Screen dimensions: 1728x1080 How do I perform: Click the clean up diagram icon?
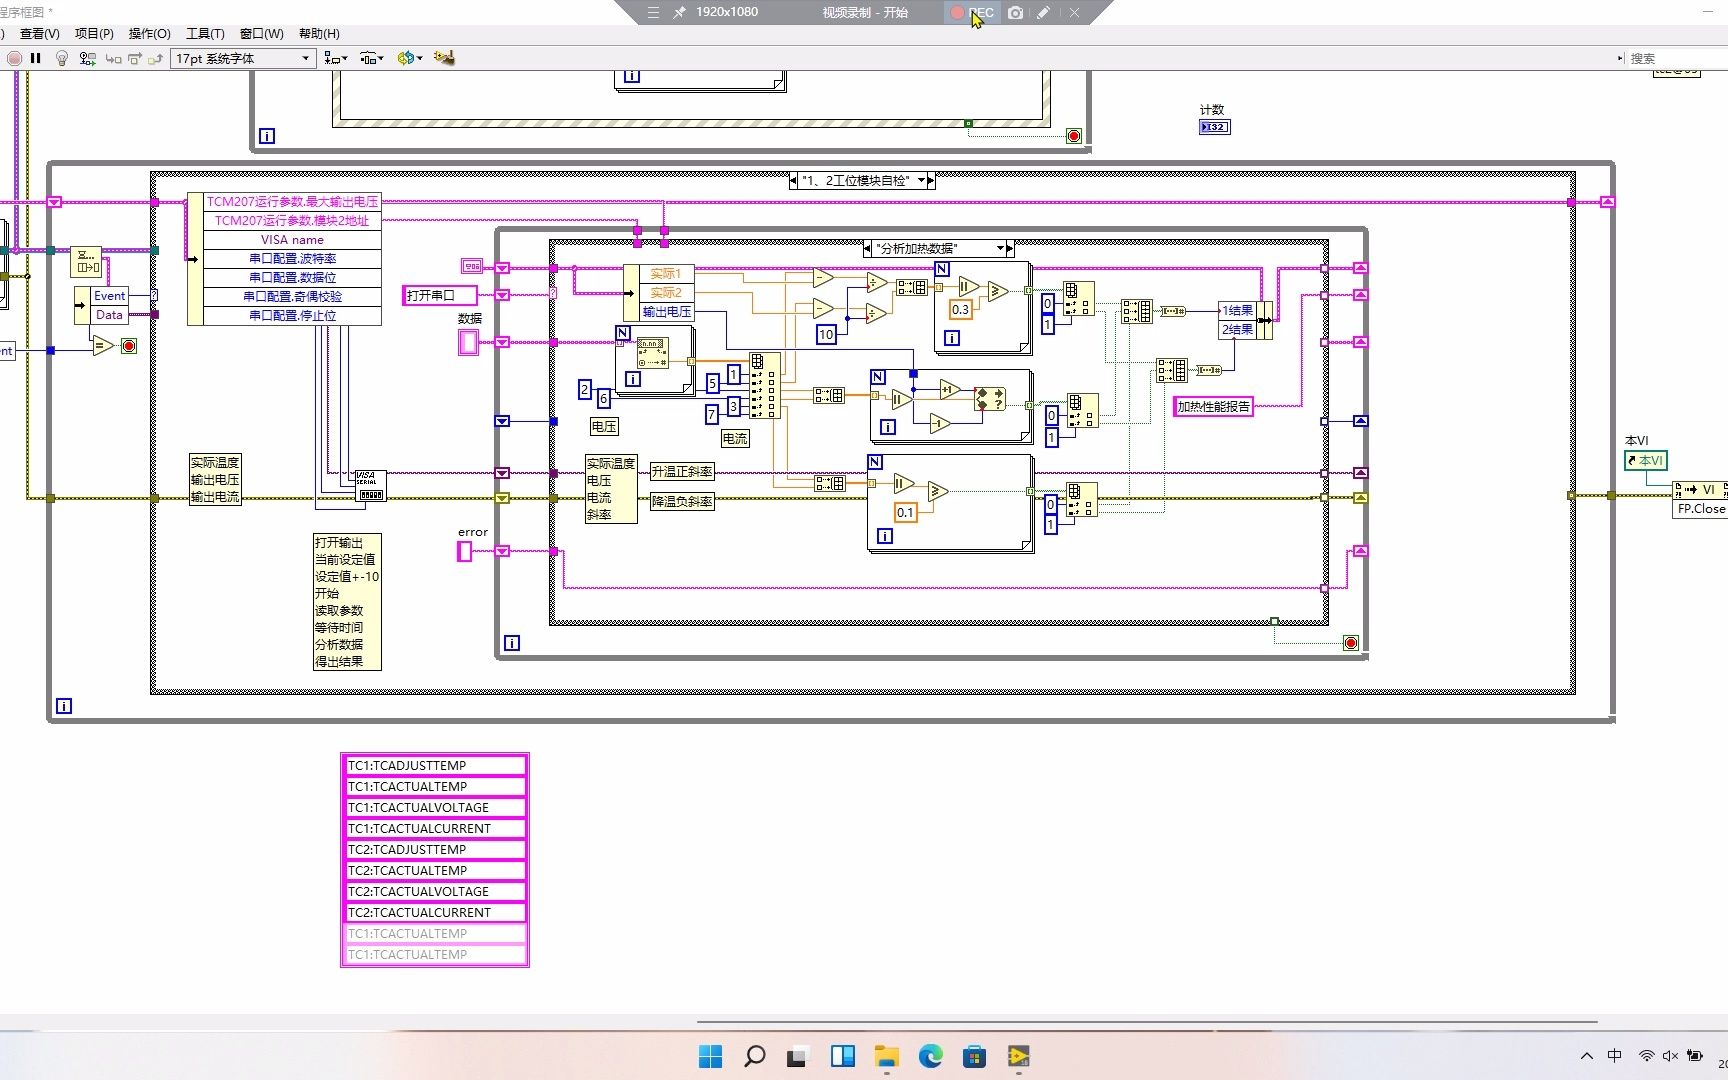(444, 59)
